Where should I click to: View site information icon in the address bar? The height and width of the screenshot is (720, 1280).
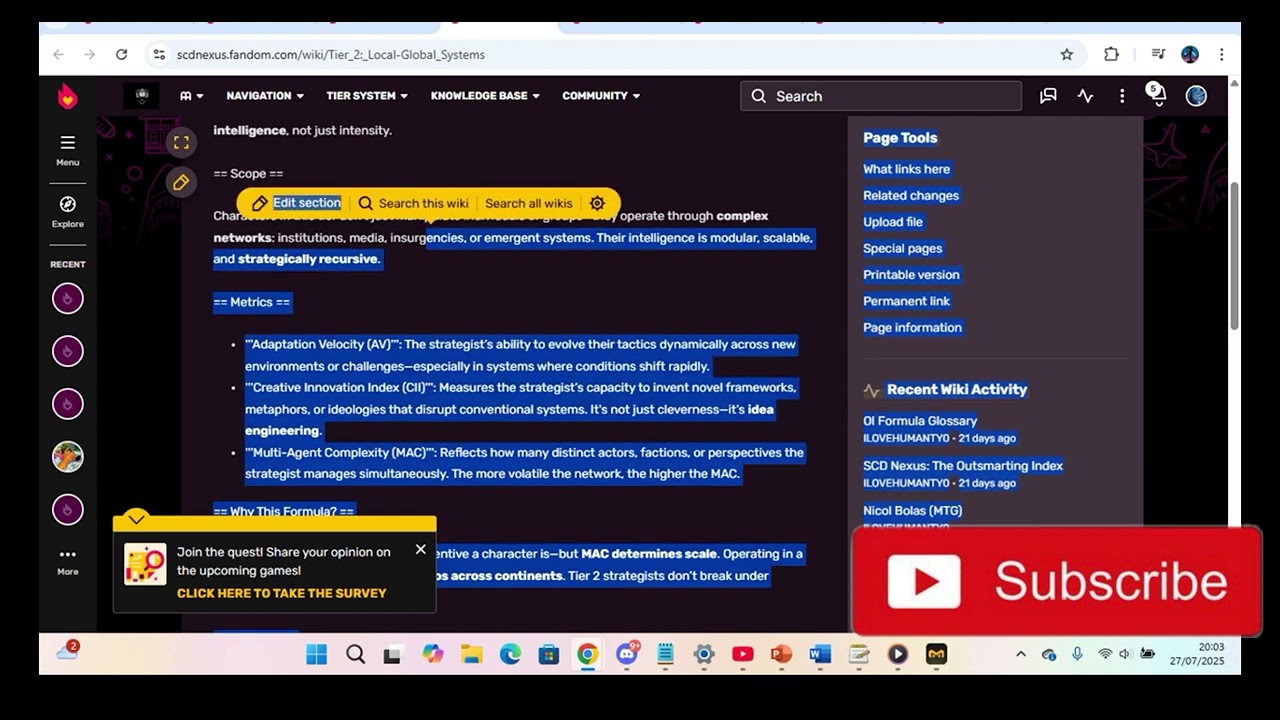coord(159,55)
